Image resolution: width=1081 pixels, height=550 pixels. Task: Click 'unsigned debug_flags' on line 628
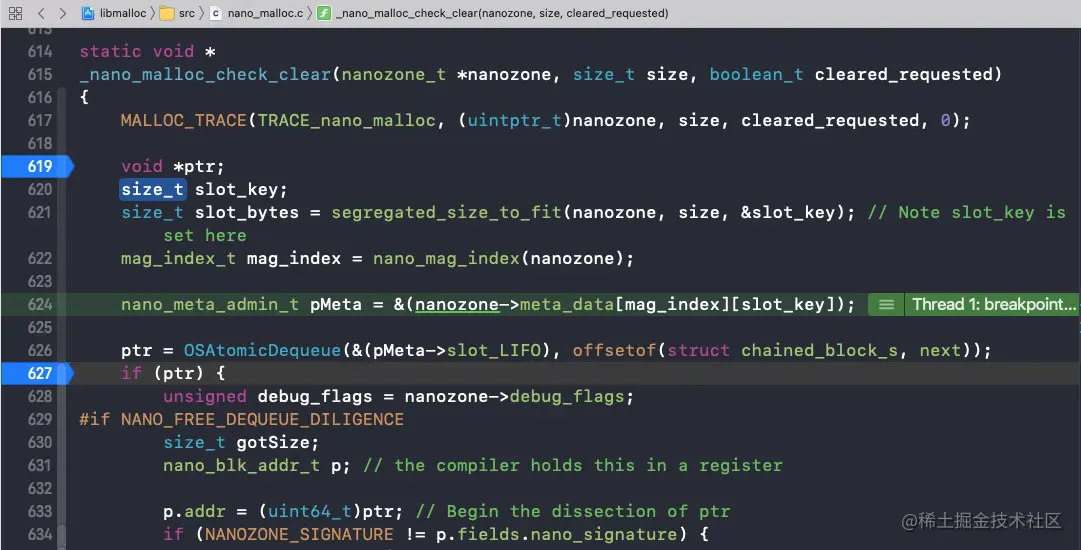click(x=267, y=396)
